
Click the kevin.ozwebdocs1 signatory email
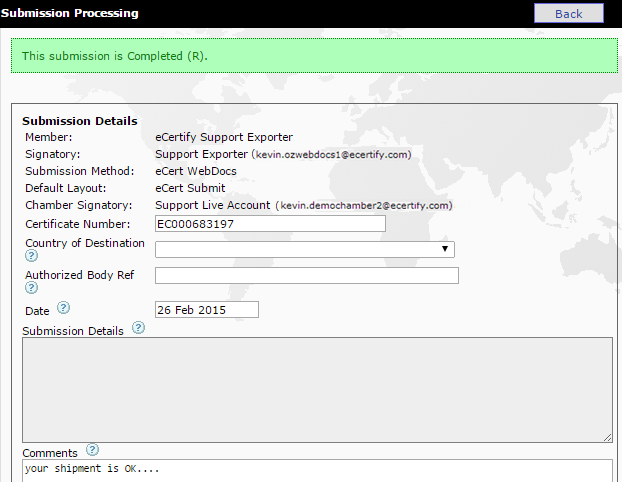point(331,155)
